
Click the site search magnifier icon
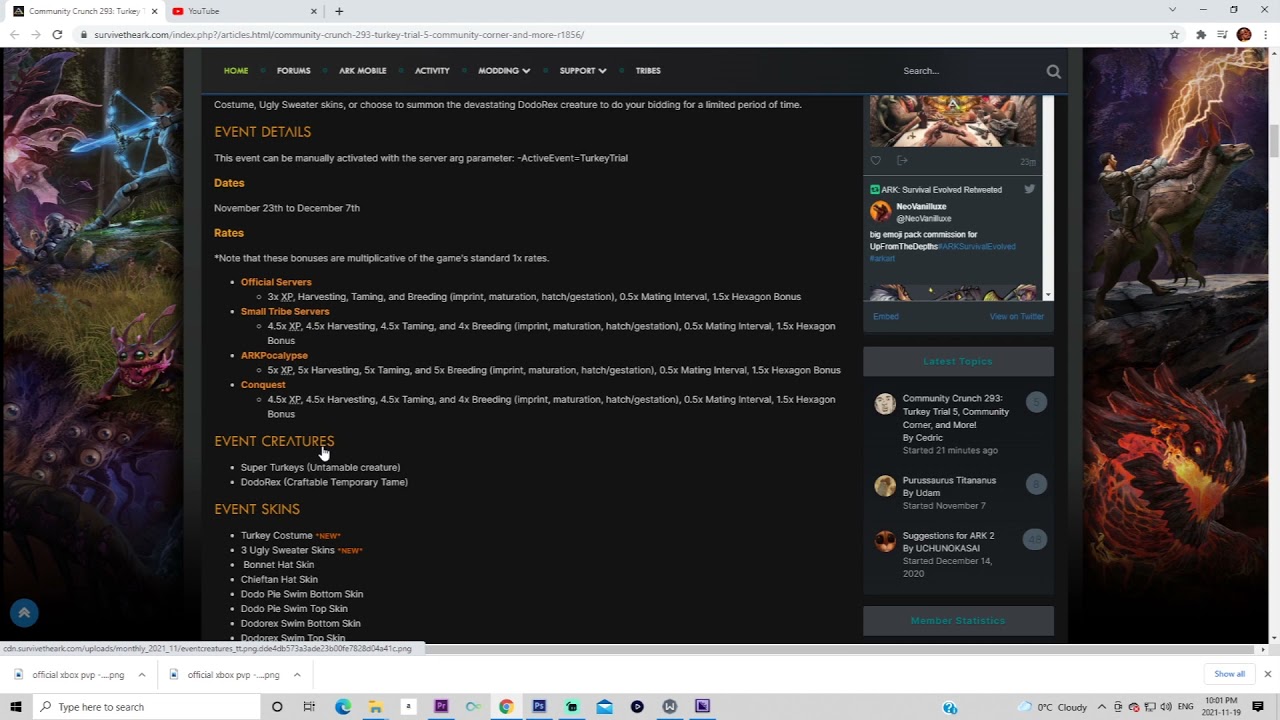[x=1053, y=71]
